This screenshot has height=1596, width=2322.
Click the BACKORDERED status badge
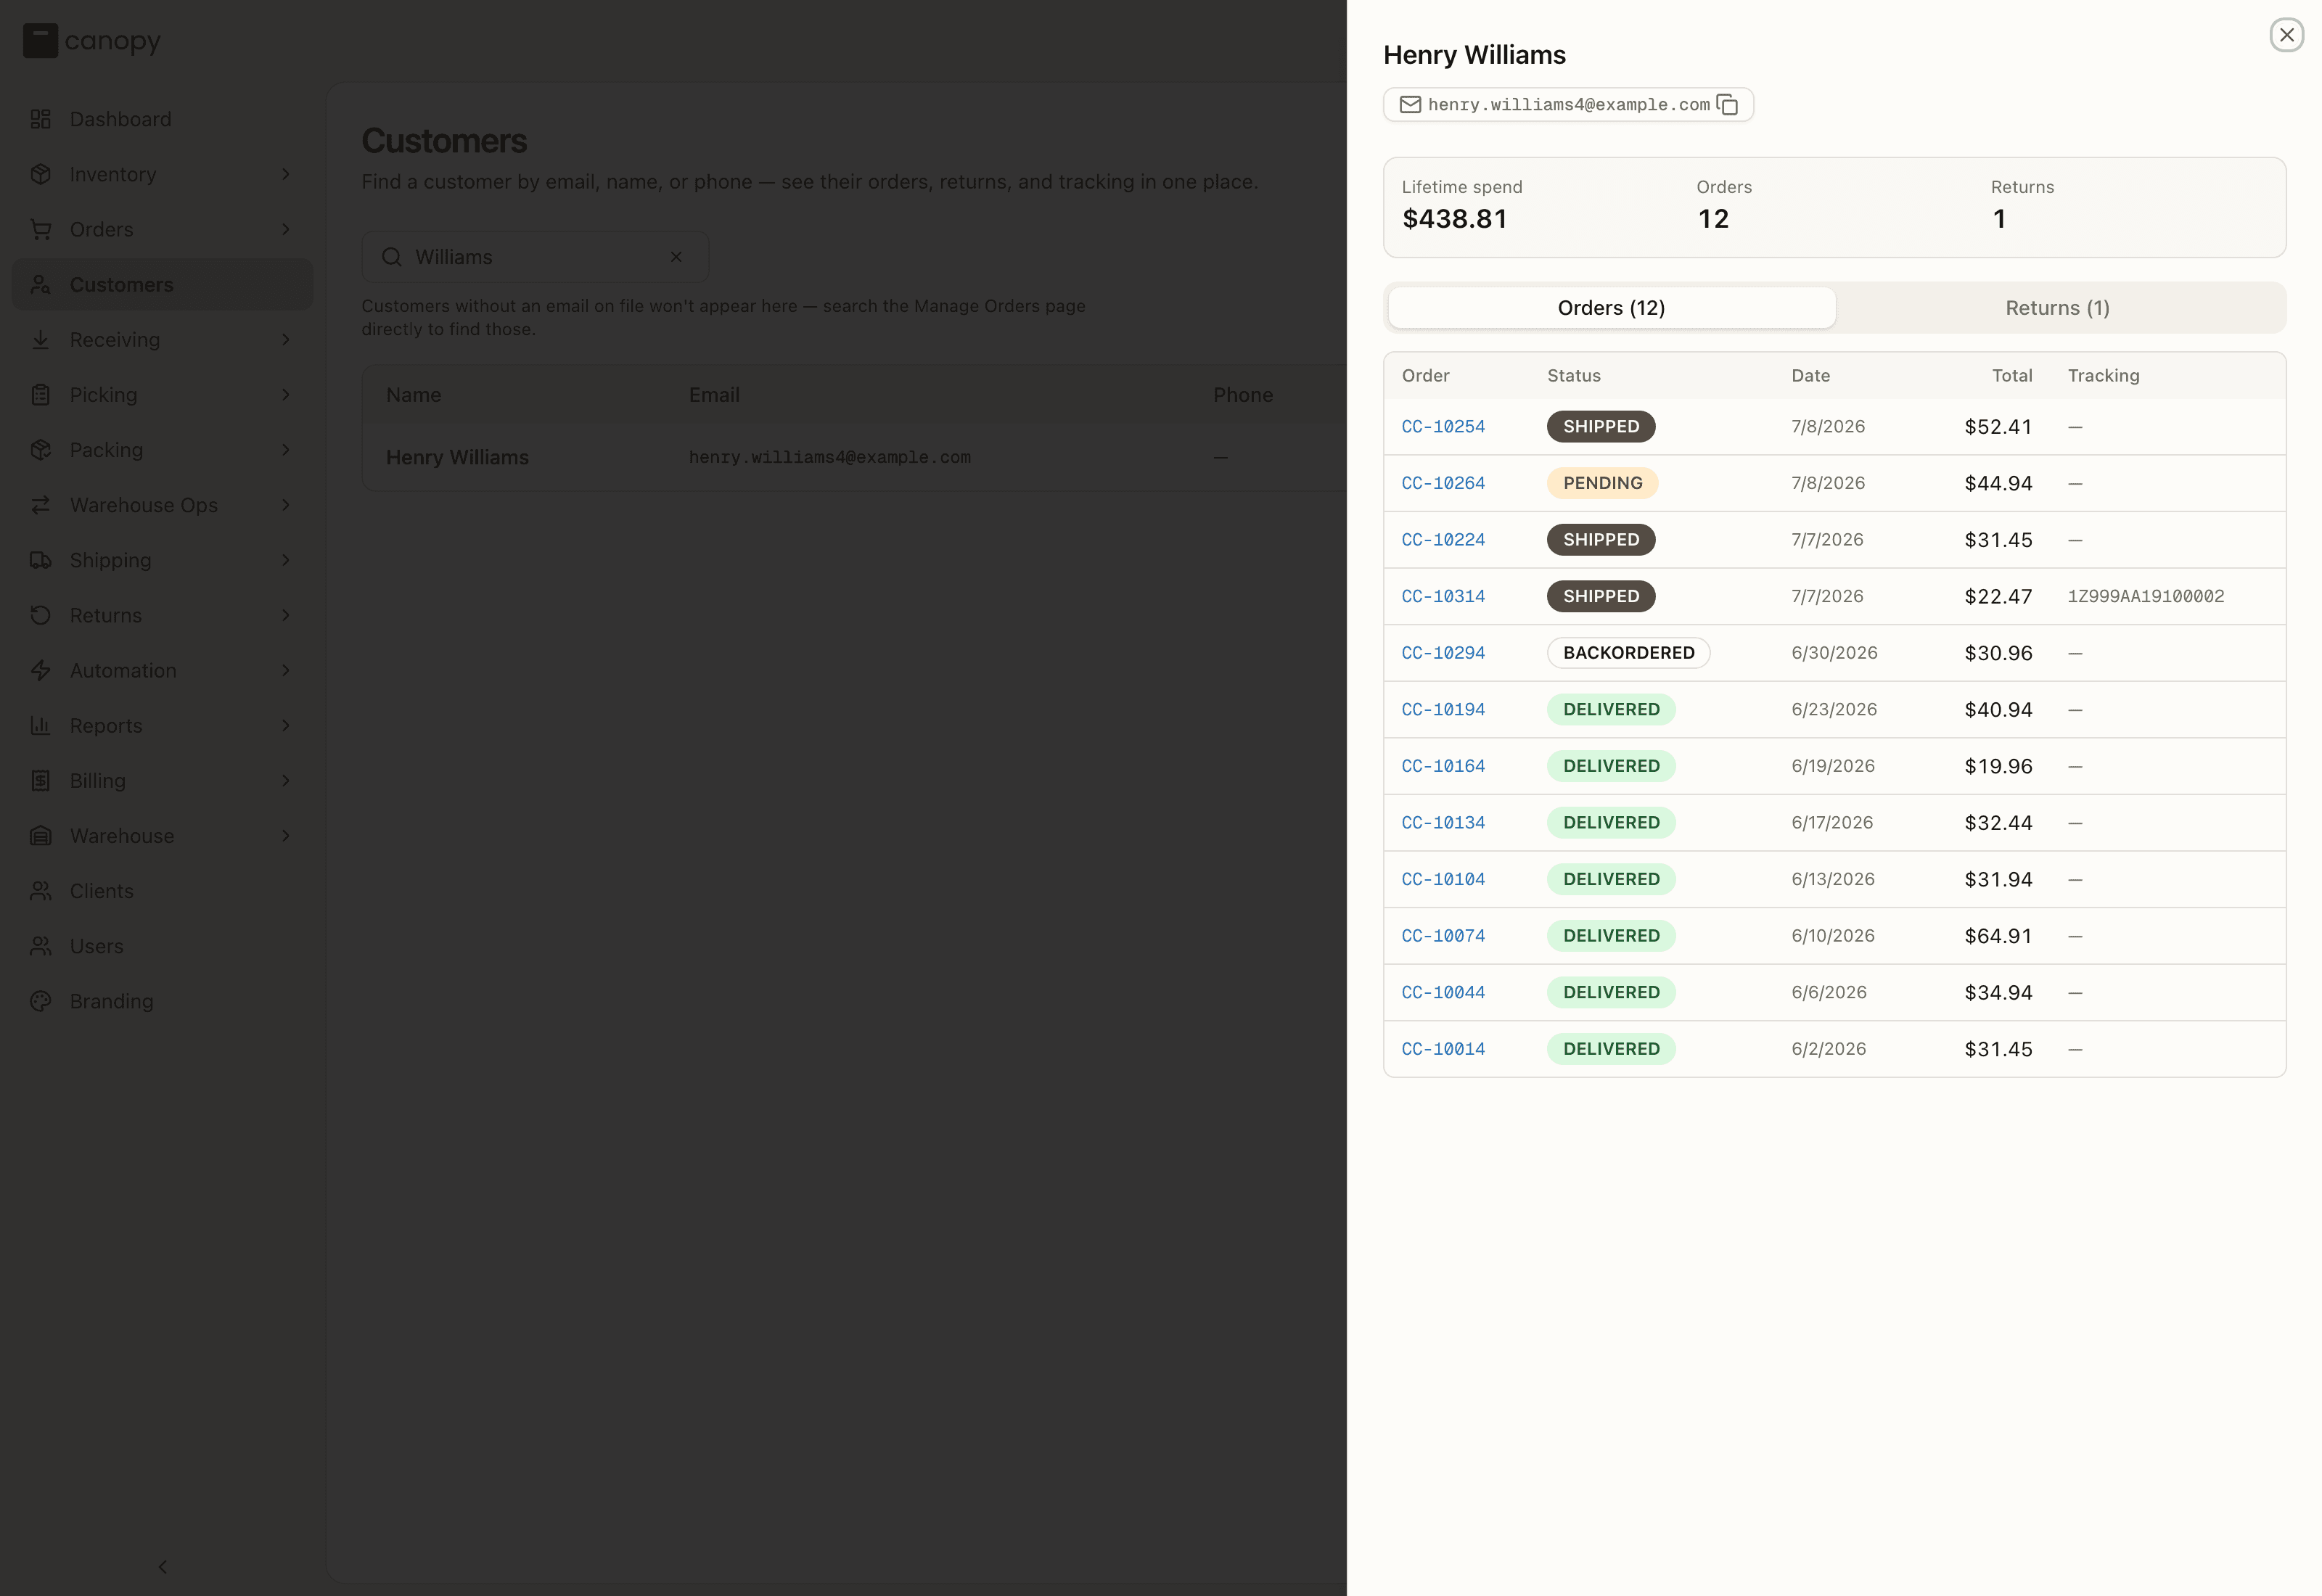[x=1628, y=653]
